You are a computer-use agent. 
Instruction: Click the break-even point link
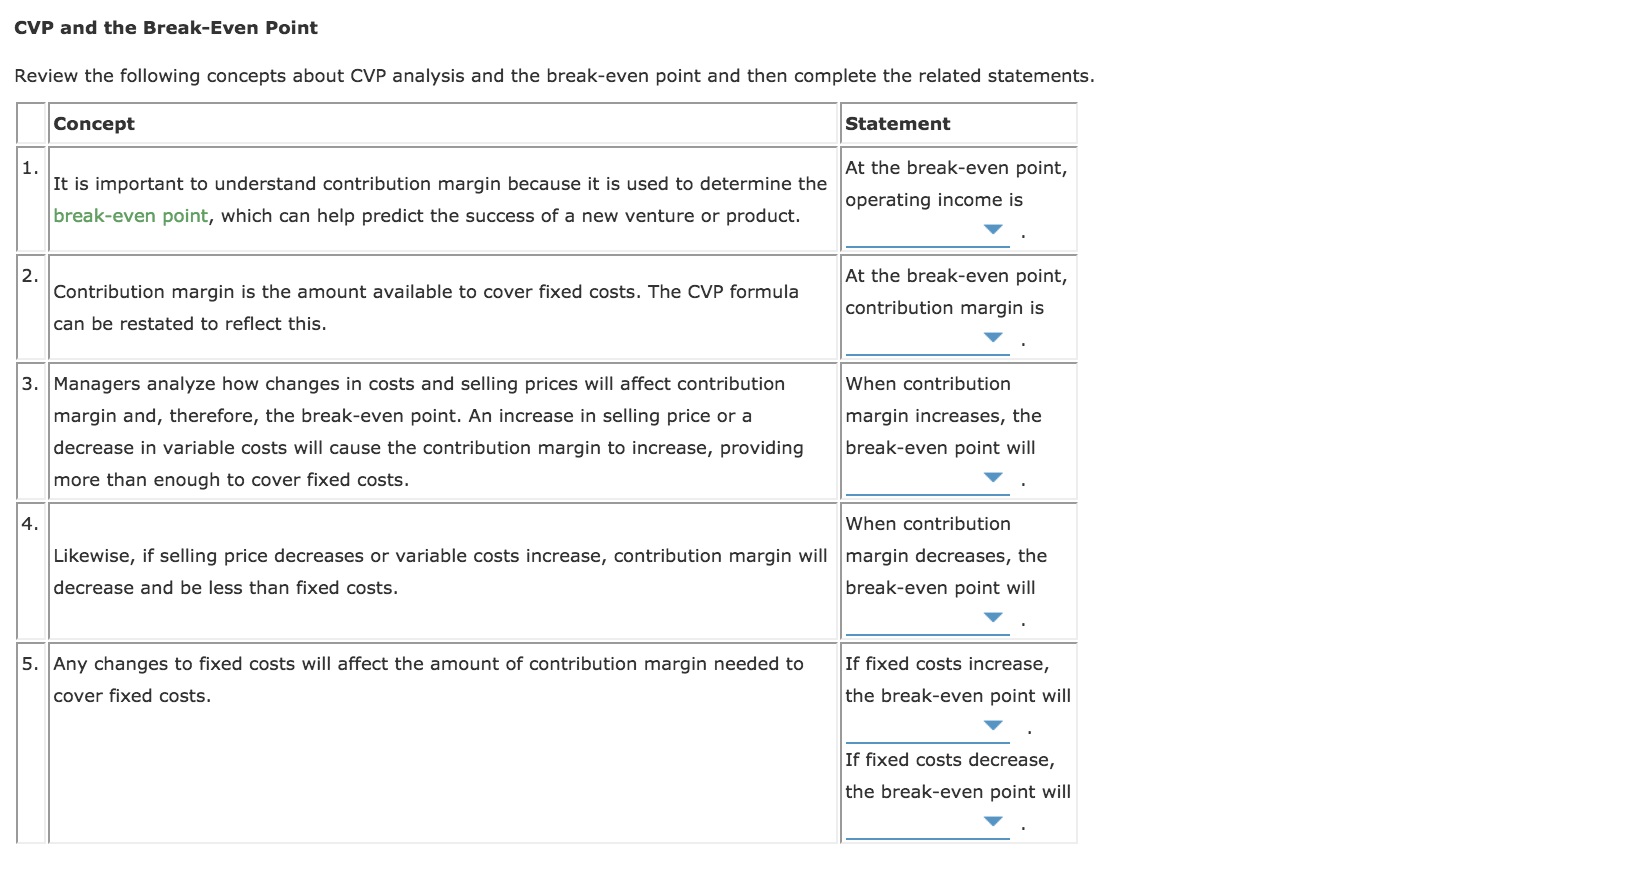pyautogui.click(x=130, y=215)
